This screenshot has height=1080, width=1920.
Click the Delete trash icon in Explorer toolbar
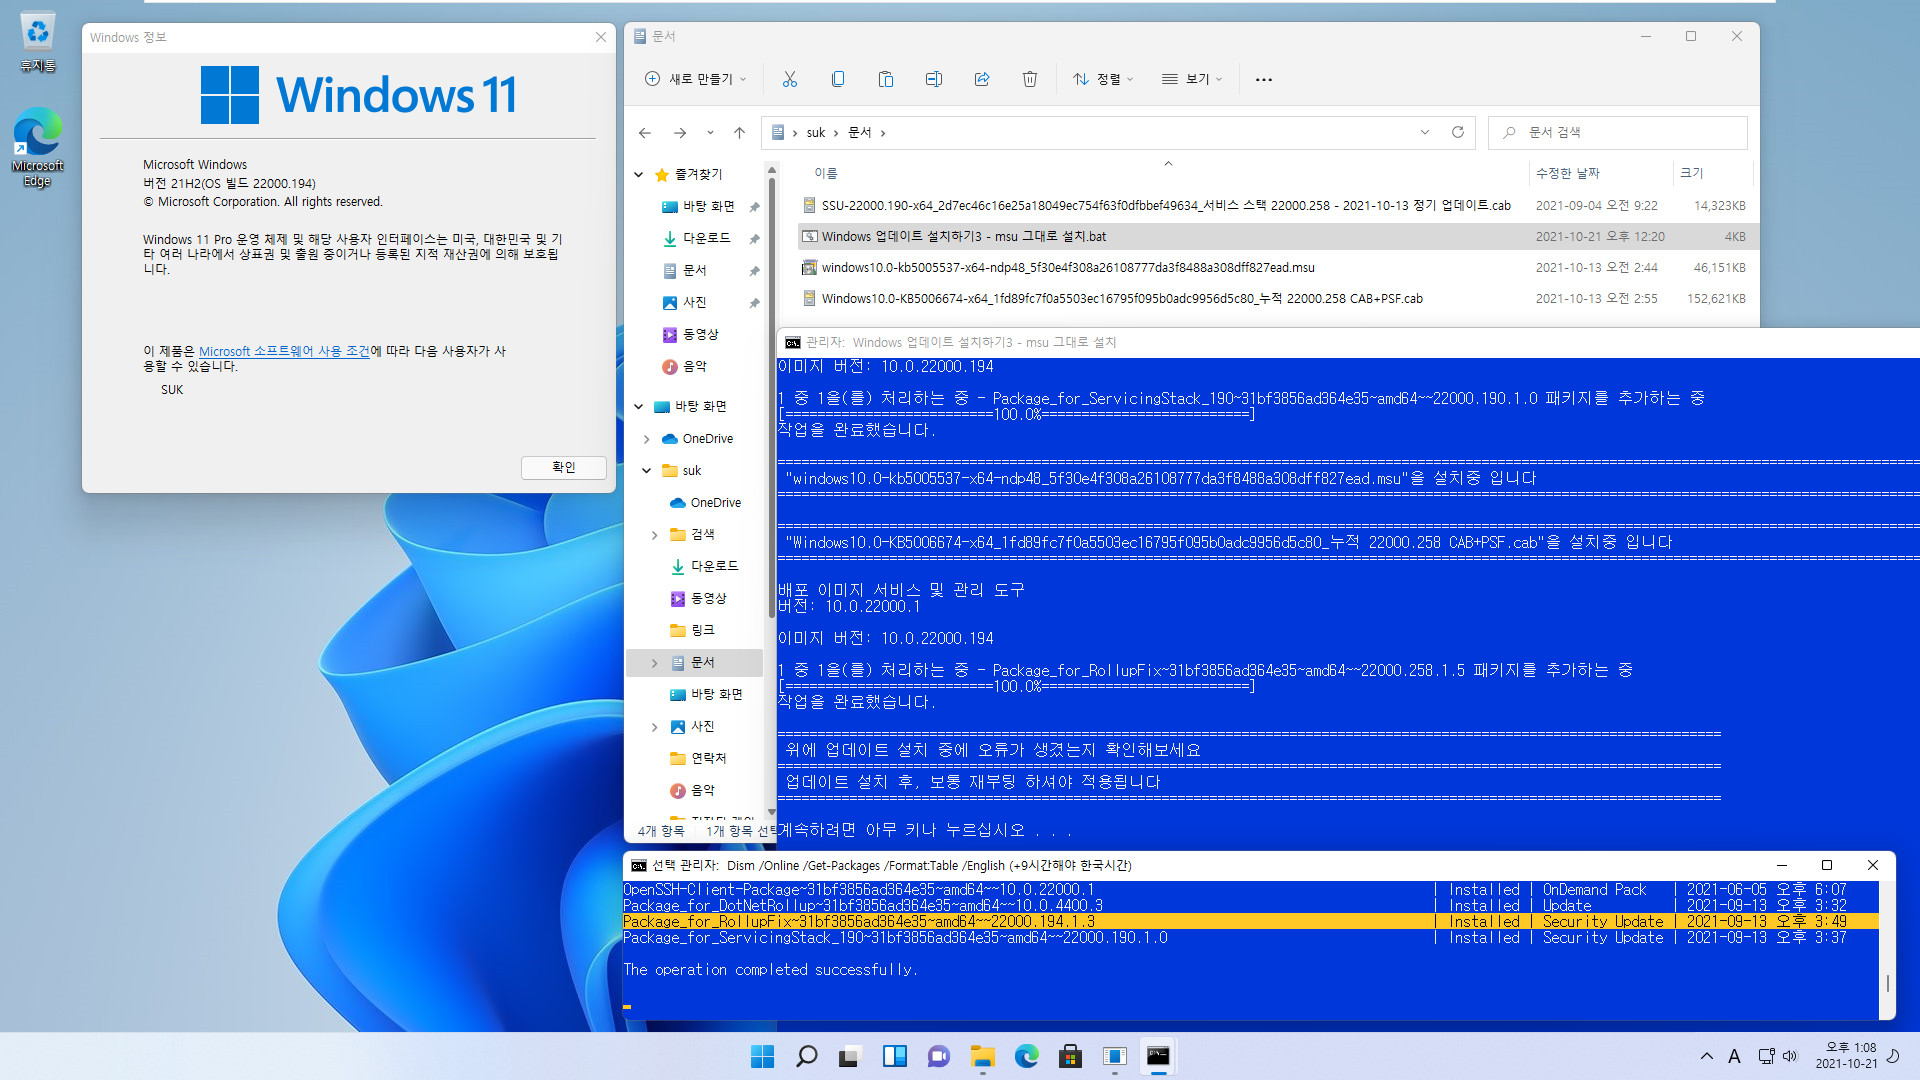point(1030,79)
